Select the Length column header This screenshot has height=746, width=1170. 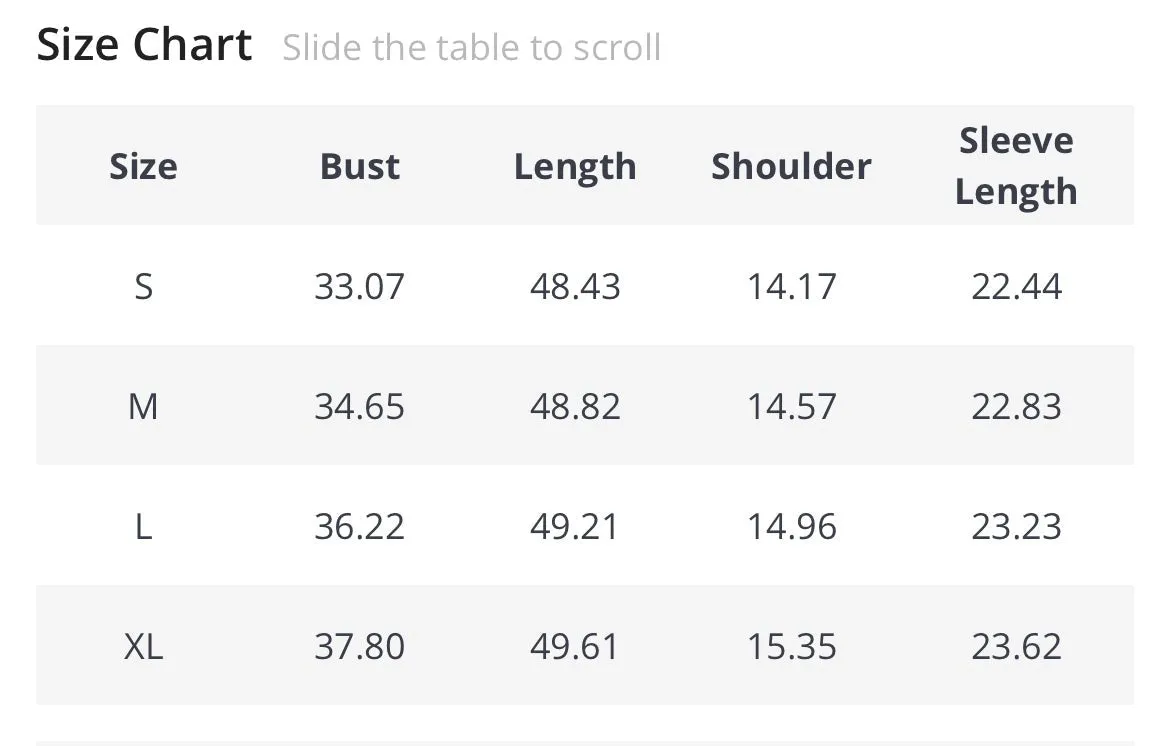pos(575,167)
